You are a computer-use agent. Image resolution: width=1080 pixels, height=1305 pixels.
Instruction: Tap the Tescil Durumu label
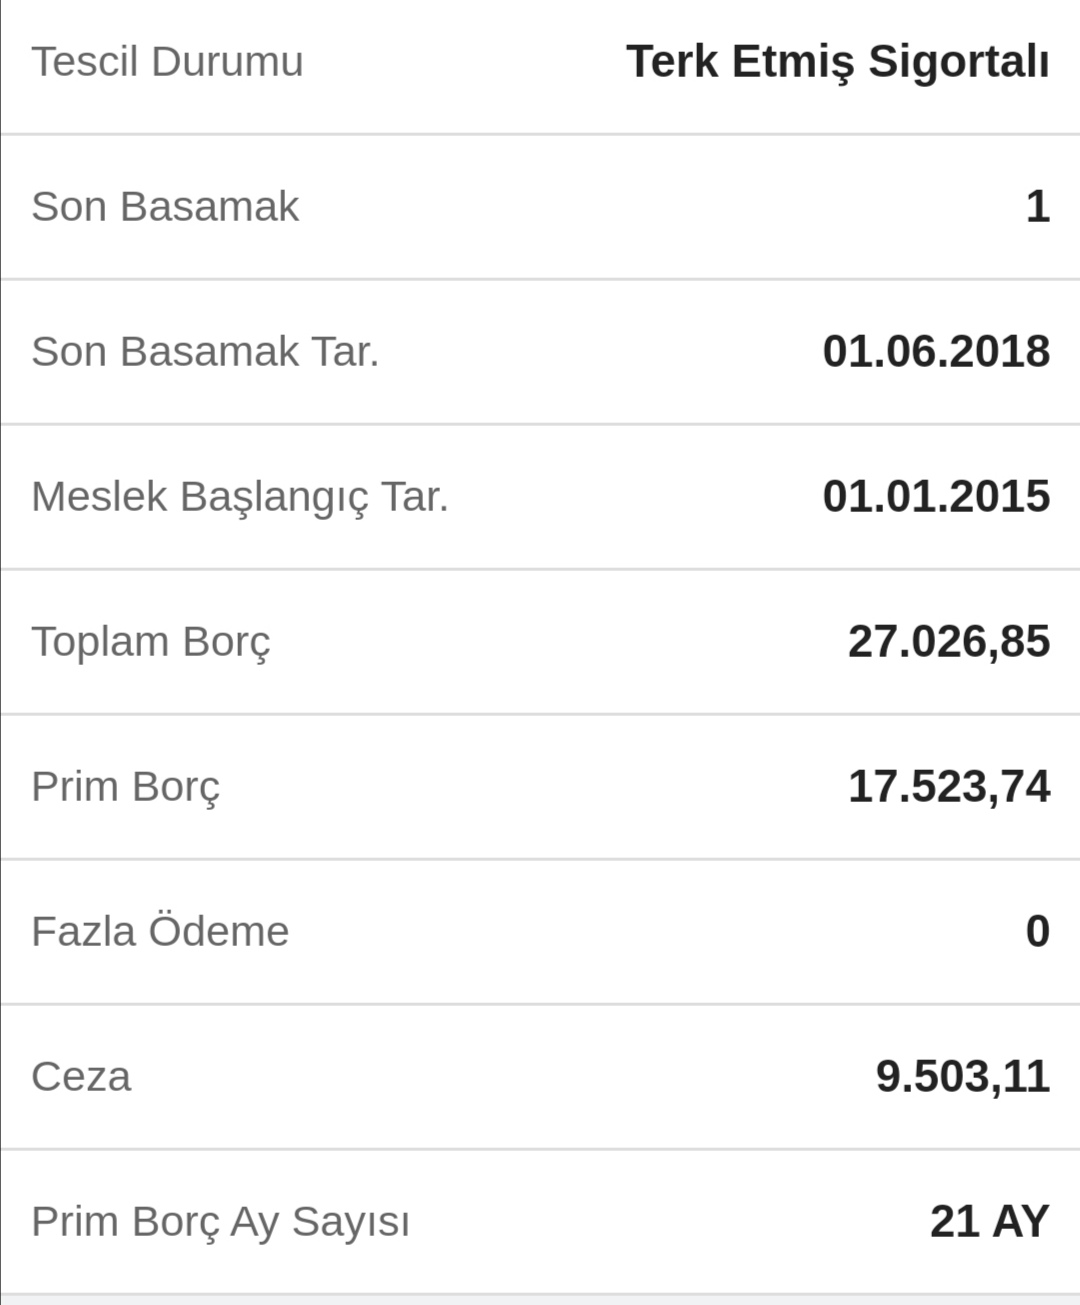click(167, 62)
